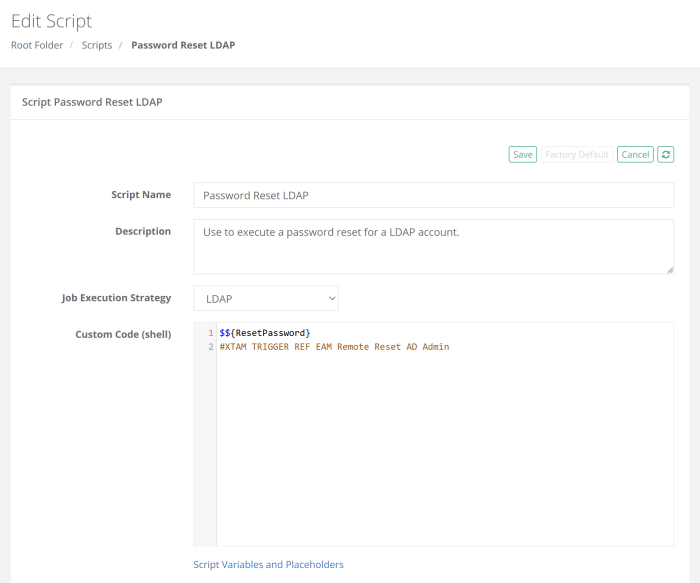Click the Password Reset LDAP breadcrumb text
Viewport: 700px width, 583px height.
[x=183, y=45]
